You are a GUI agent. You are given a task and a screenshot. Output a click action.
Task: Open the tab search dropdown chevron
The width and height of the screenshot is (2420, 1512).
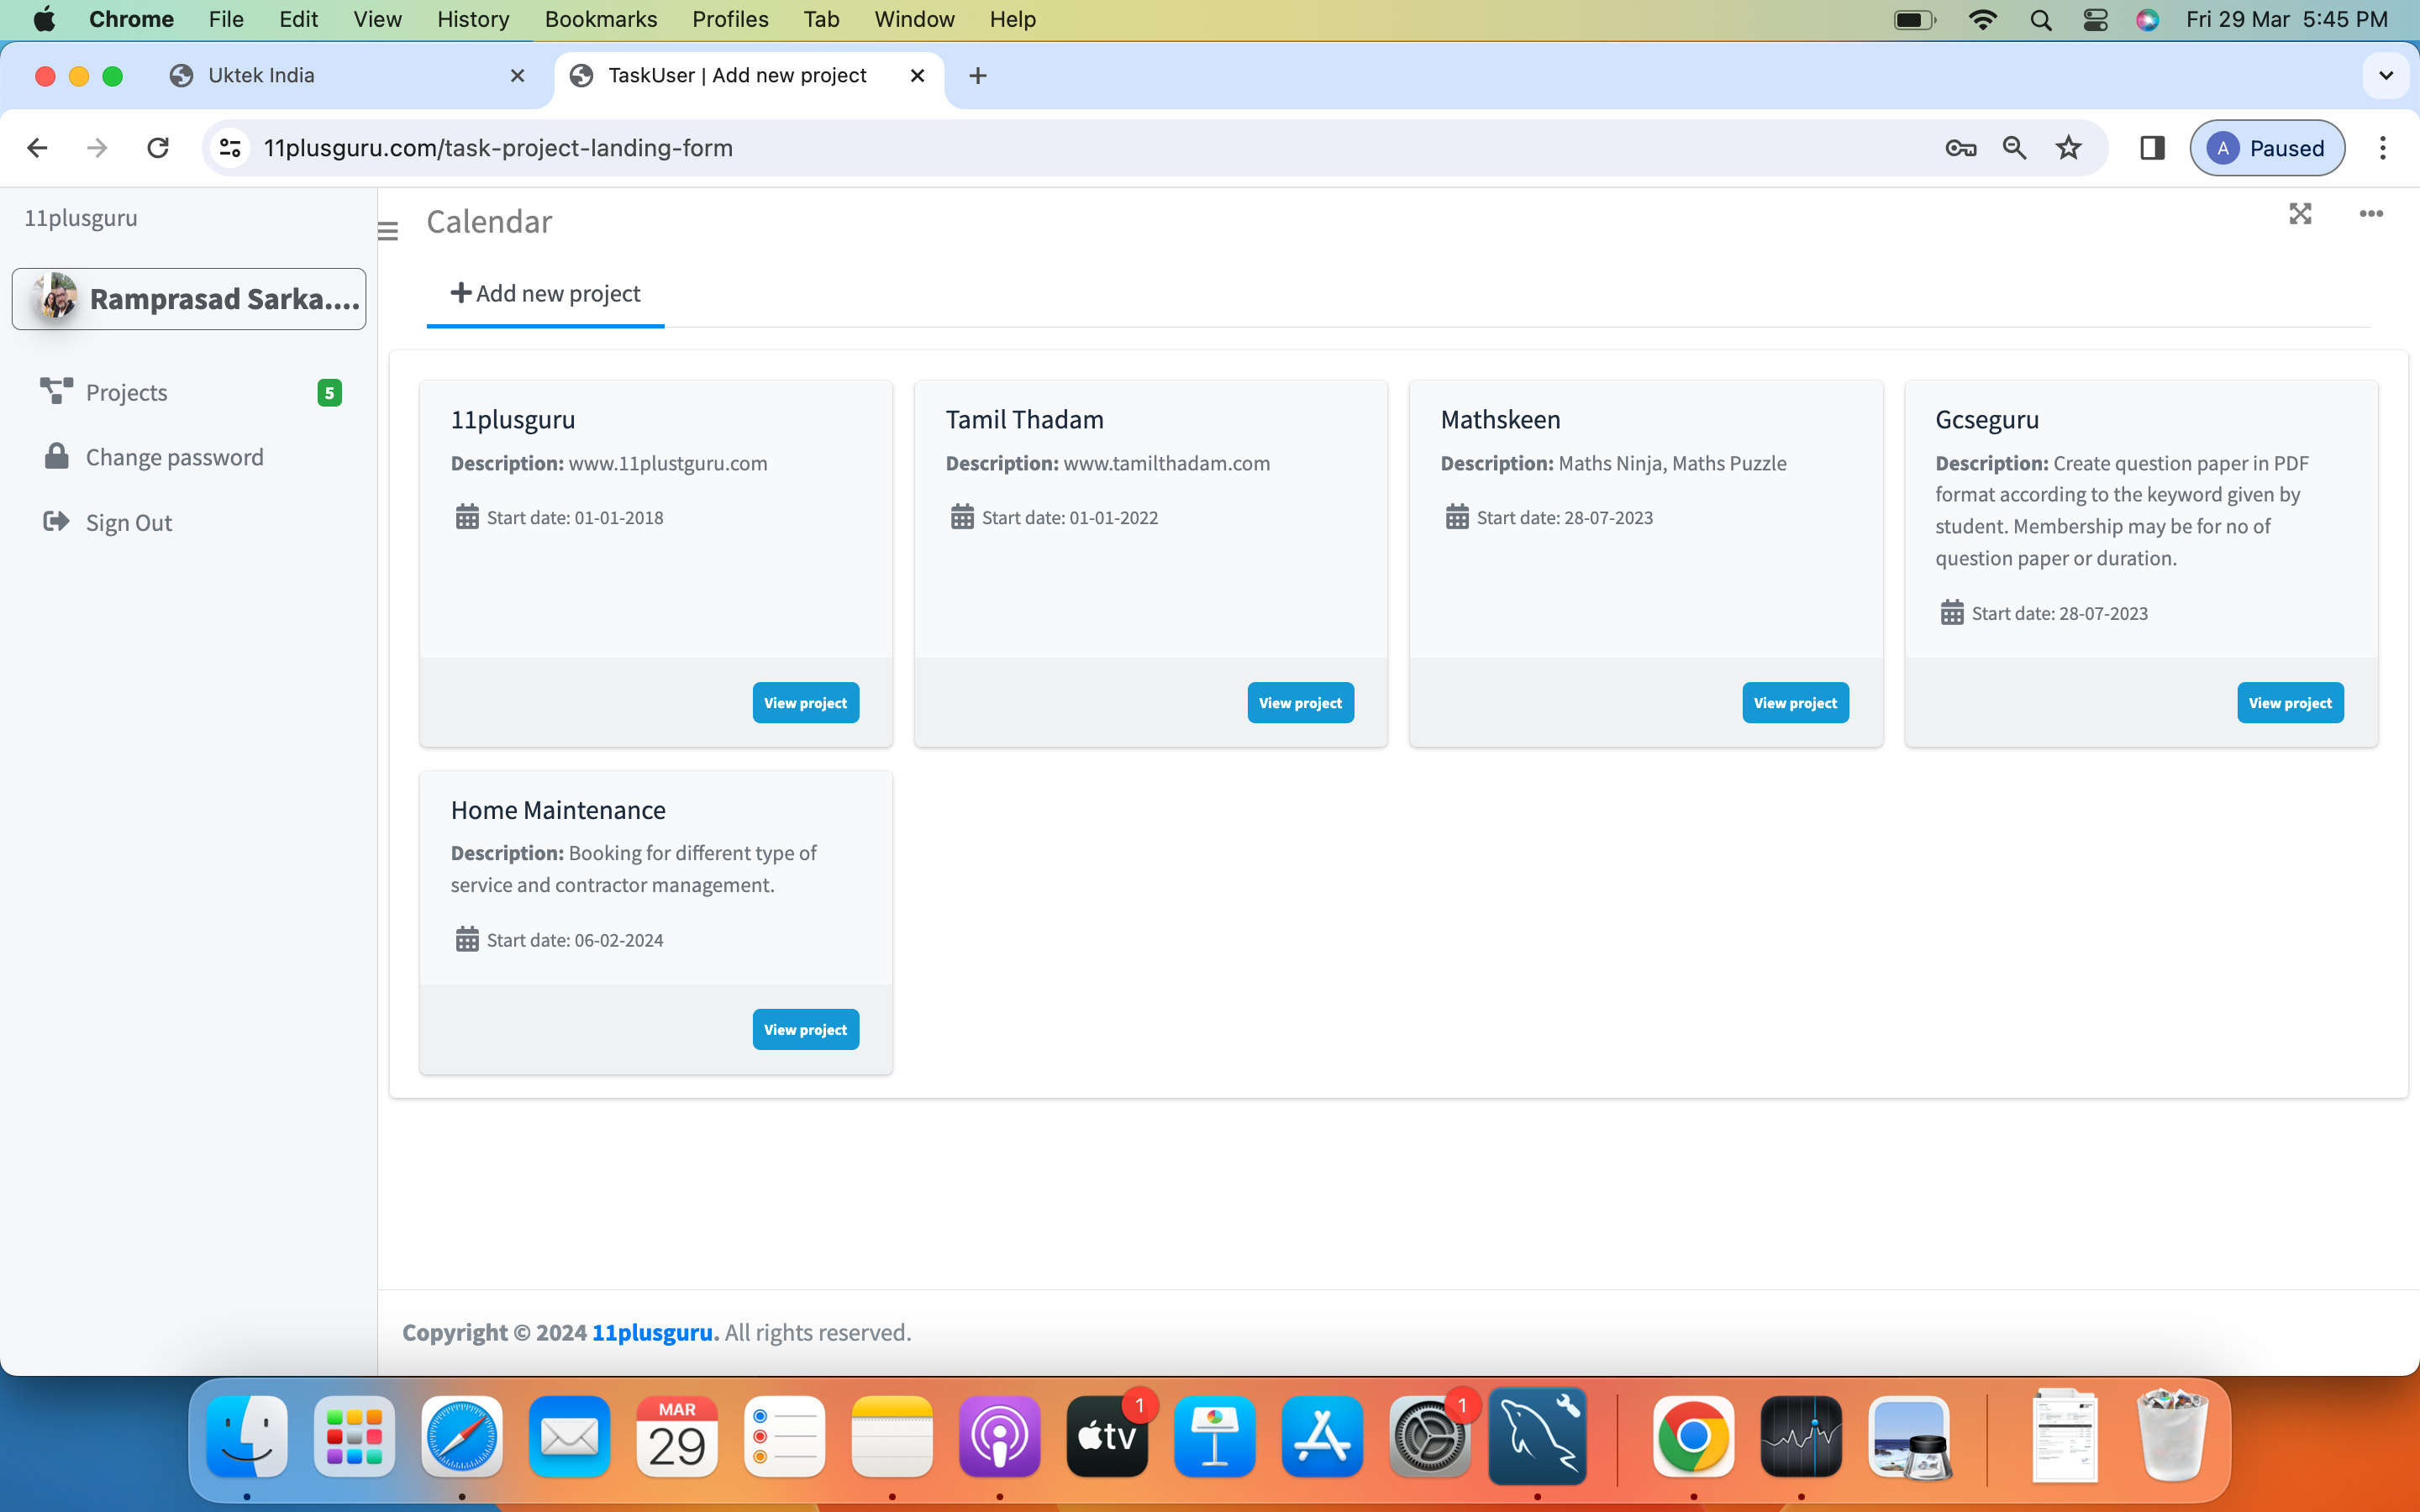coord(2386,76)
